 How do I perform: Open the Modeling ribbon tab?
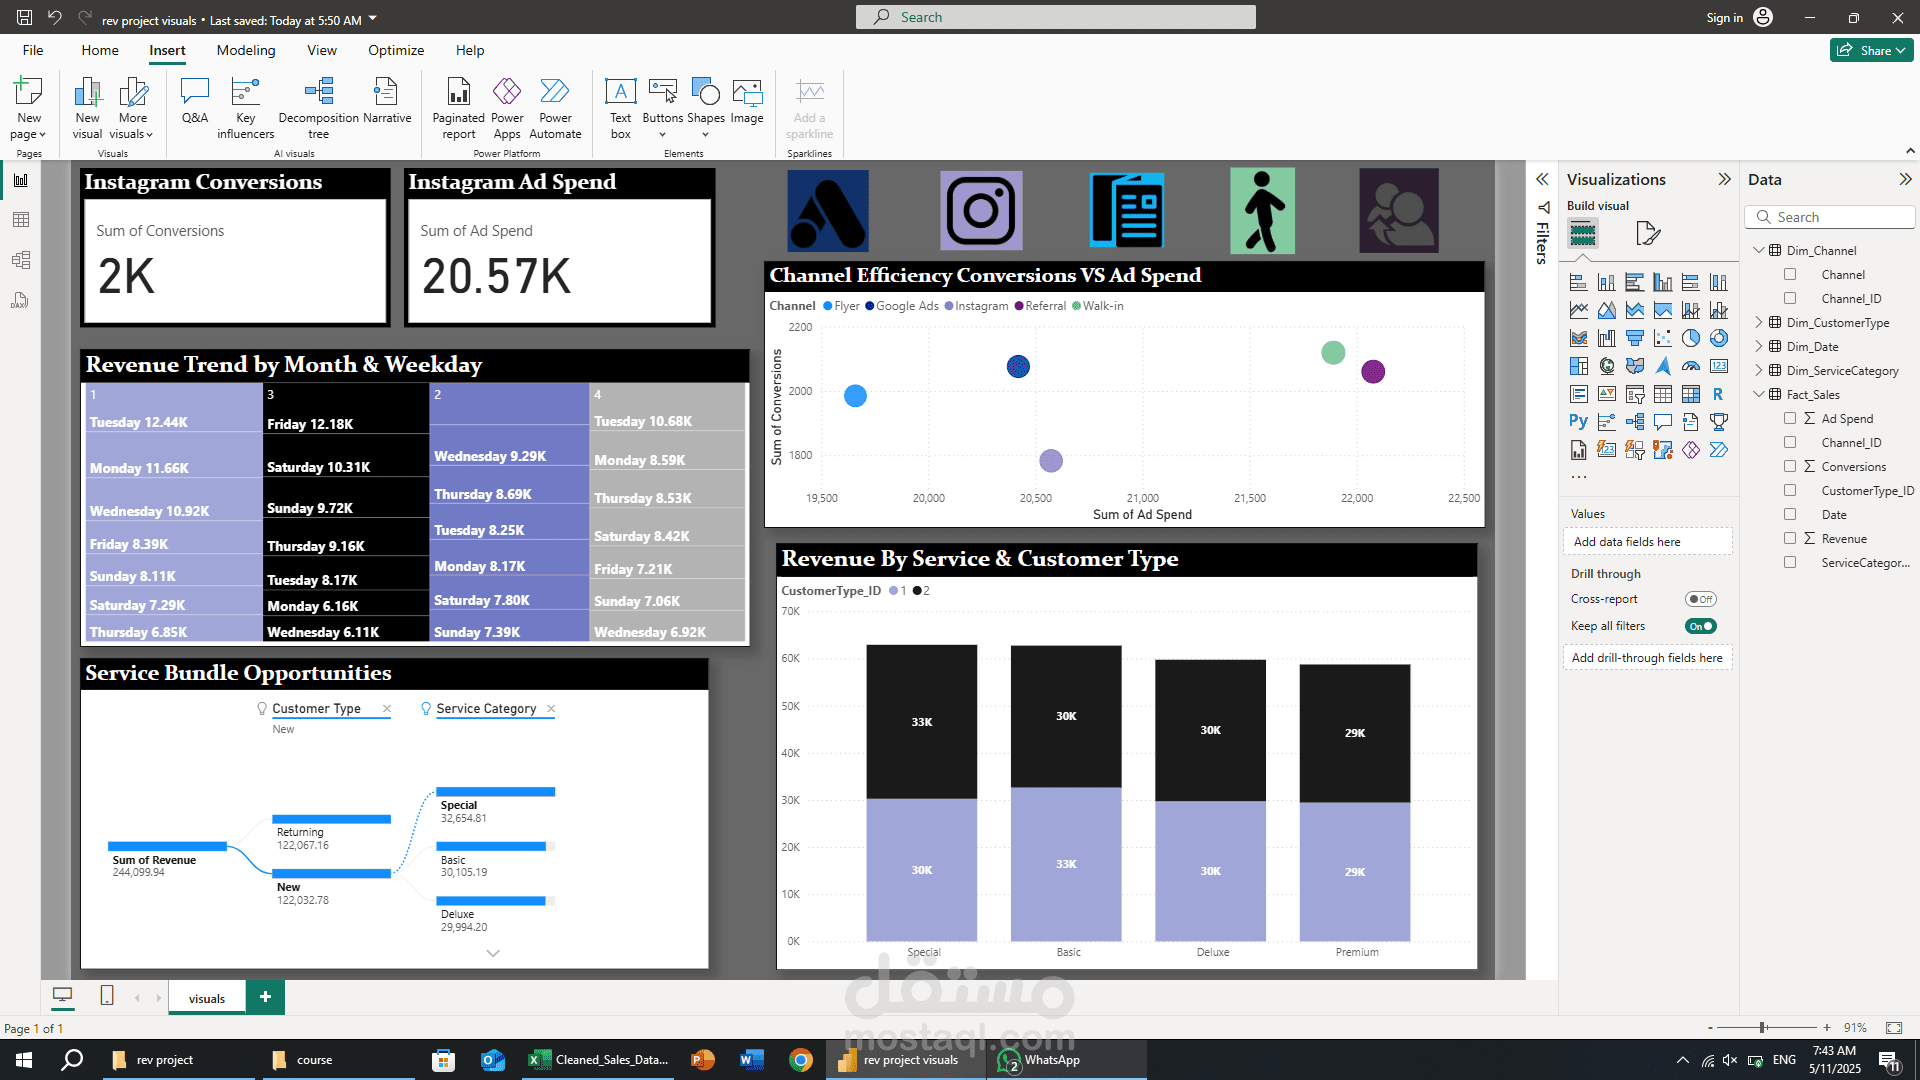[245, 50]
